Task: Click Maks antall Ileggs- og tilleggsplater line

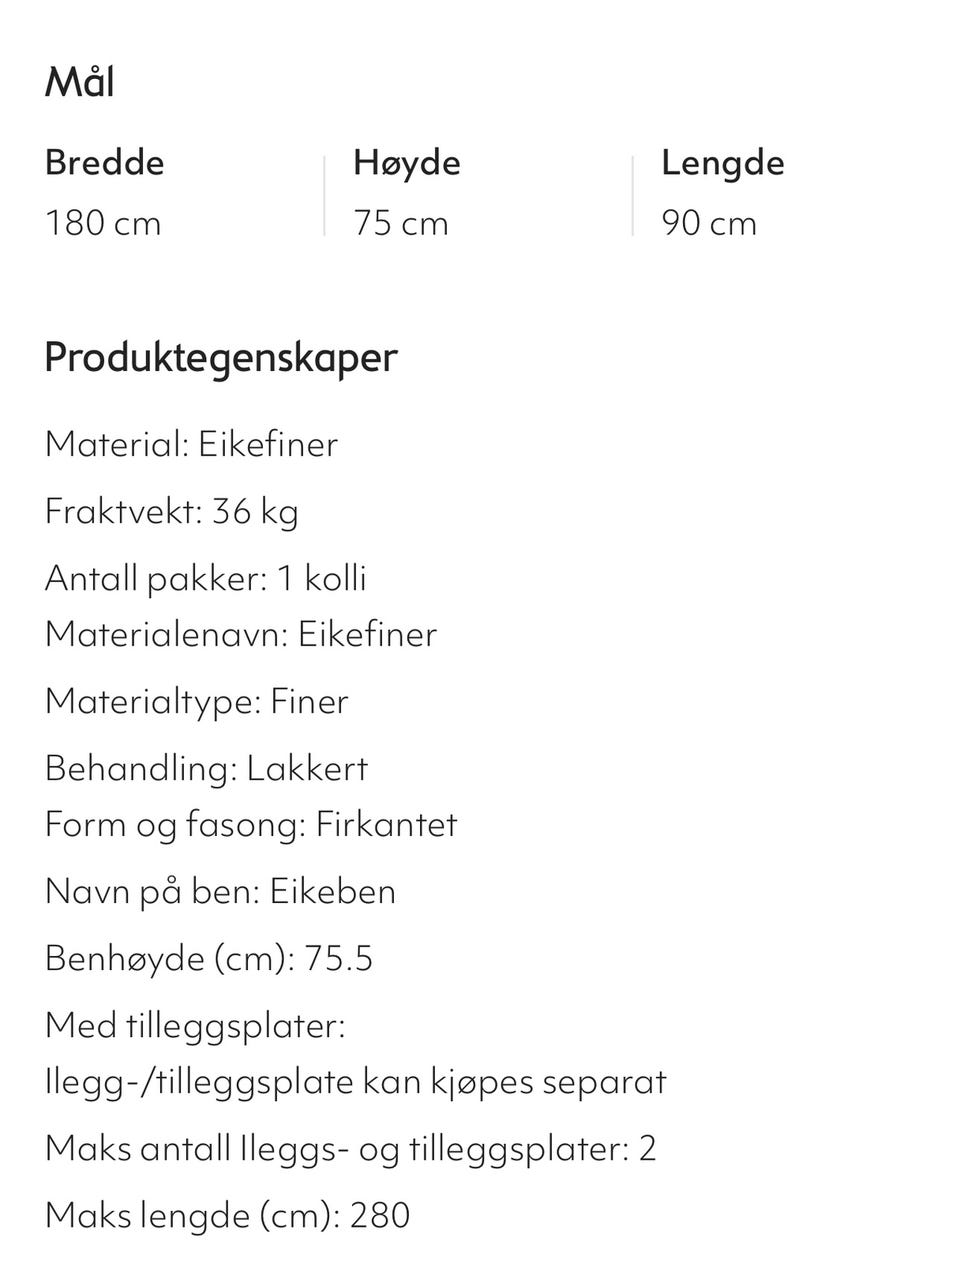Action: click(x=351, y=1148)
